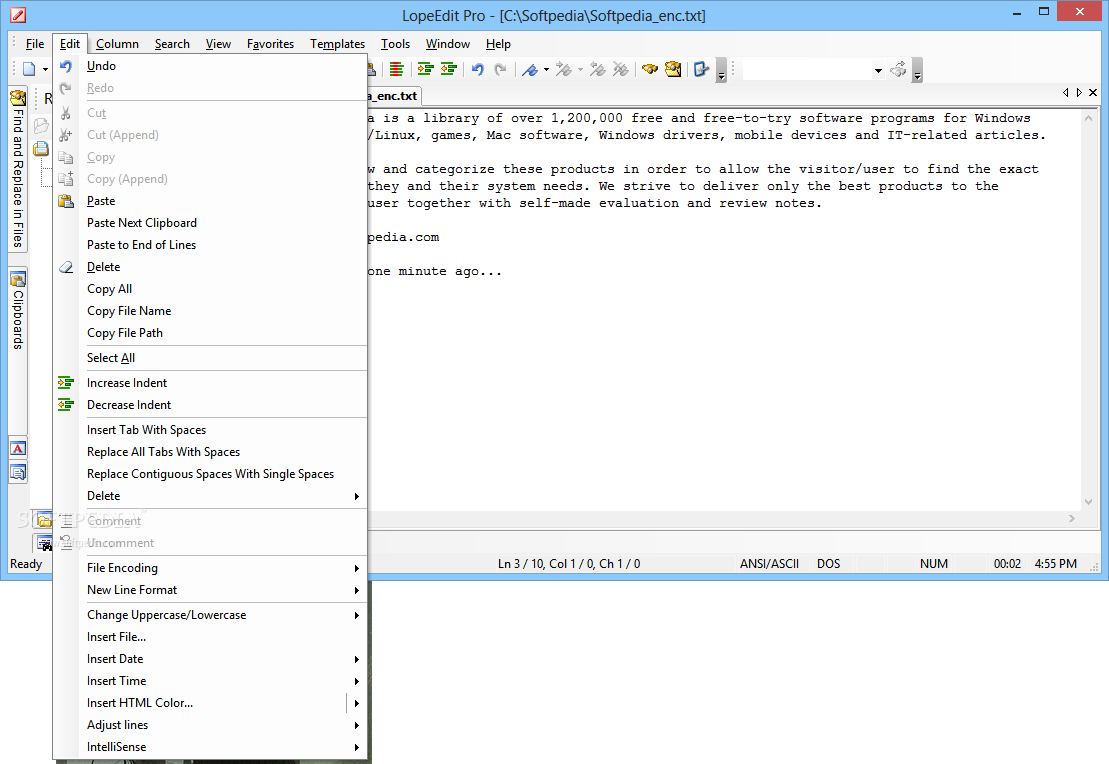The image size is (1109, 764).
Task: Choose Replace Contiguous Spaces With Single Spaces
Action: pos(210,474)
